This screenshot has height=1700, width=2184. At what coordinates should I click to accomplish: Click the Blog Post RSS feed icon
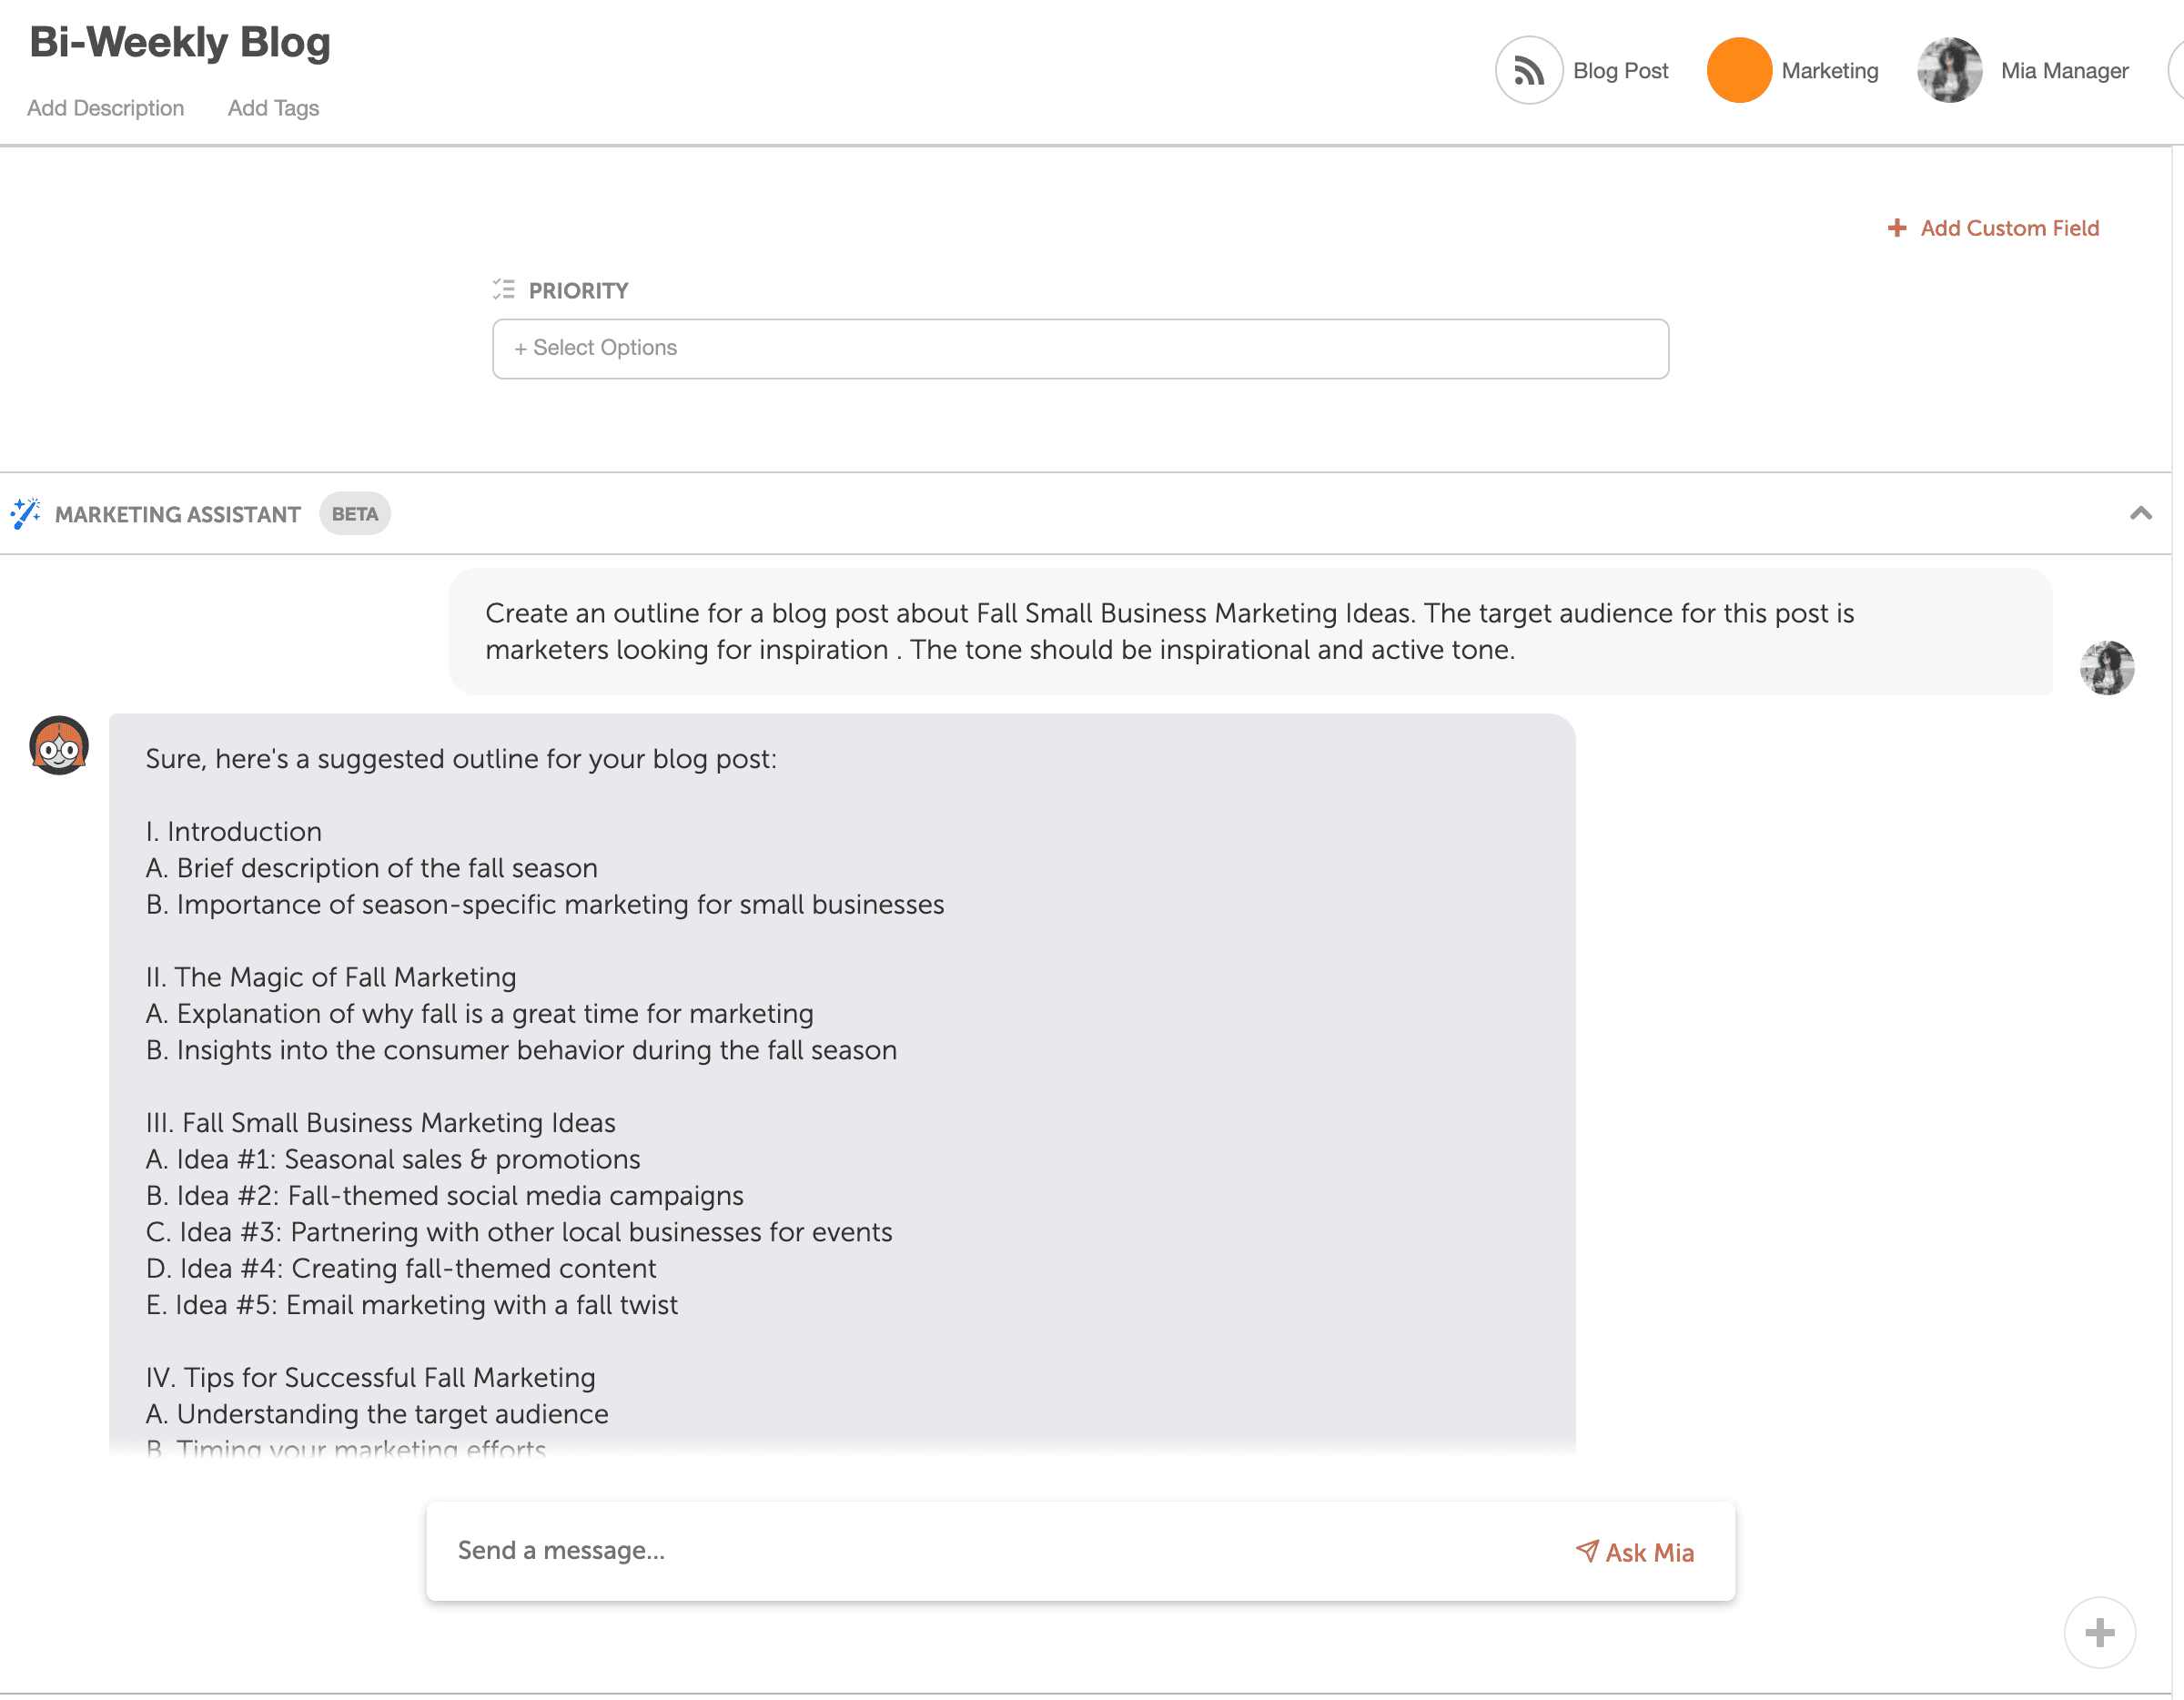(1529, 70)
